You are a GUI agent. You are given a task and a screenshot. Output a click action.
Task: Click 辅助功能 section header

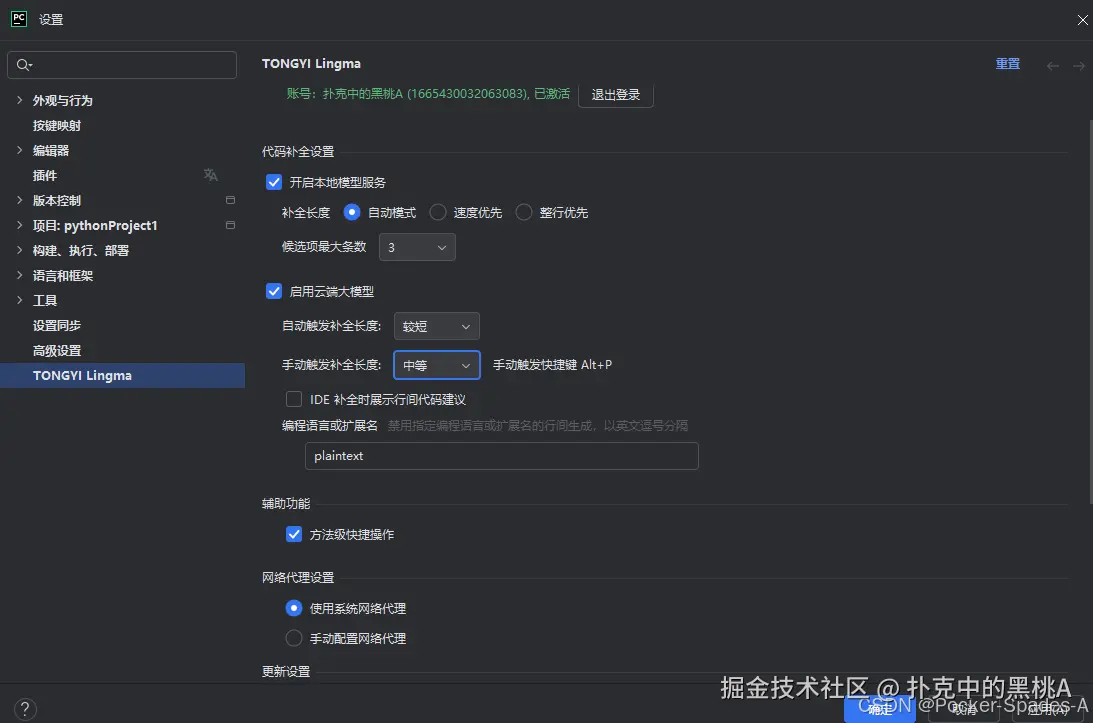[x=286, y=504]
